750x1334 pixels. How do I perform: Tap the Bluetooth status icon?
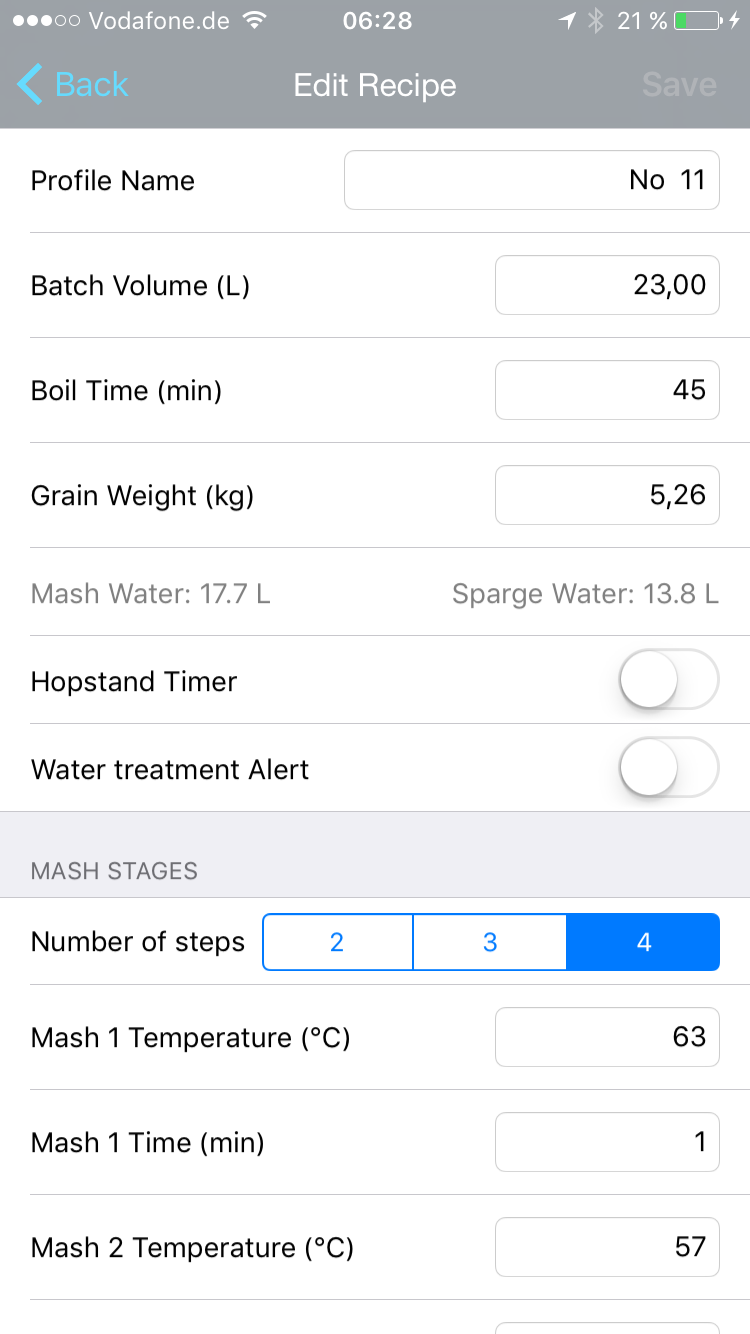click(x=596, y=21)
